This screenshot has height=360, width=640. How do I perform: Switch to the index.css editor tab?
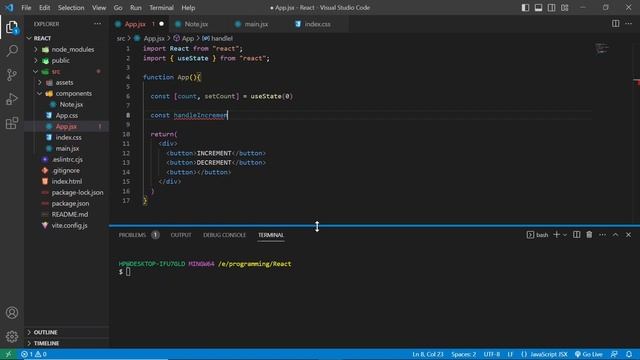point(317,24)
